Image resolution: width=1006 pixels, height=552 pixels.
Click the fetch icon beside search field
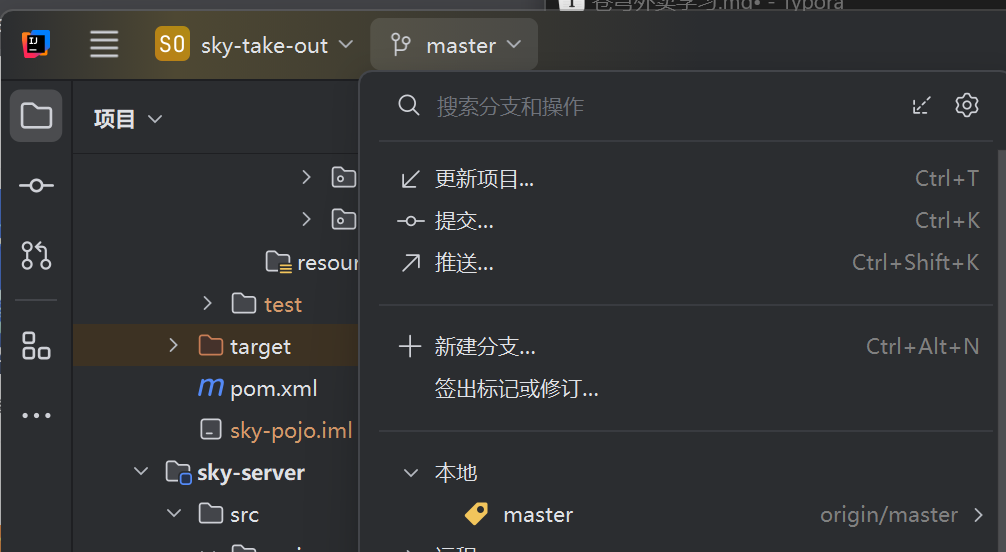(x=922, y=105)
